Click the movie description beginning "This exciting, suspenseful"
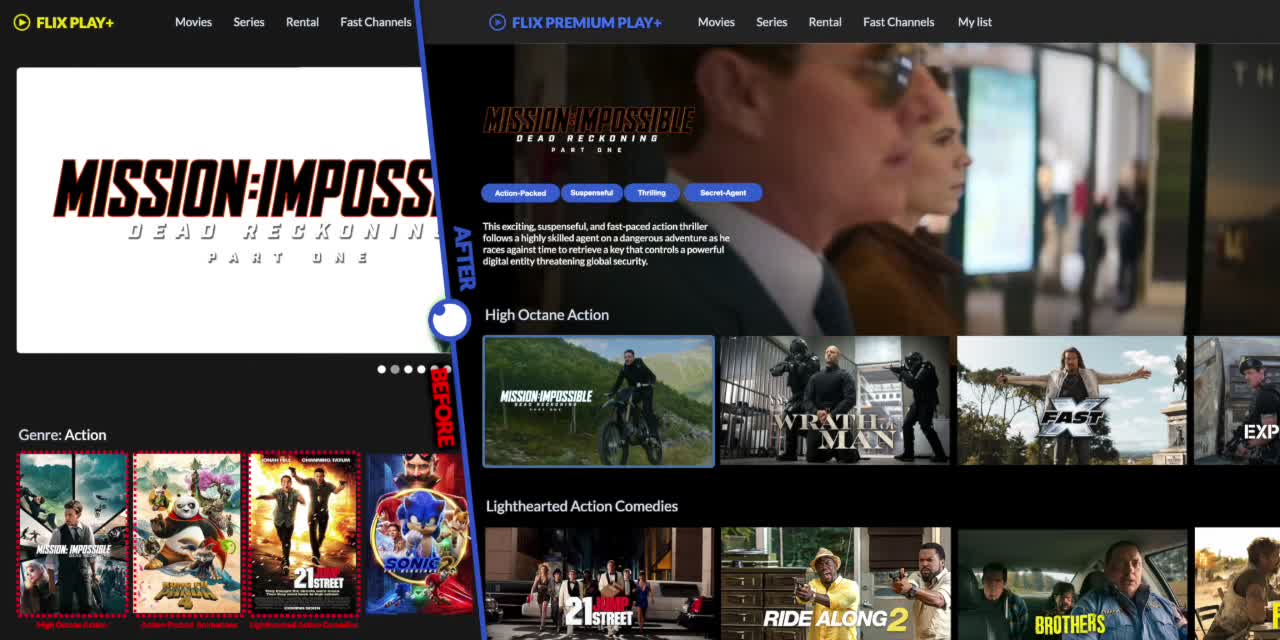1280x640 pixels. 606,244
